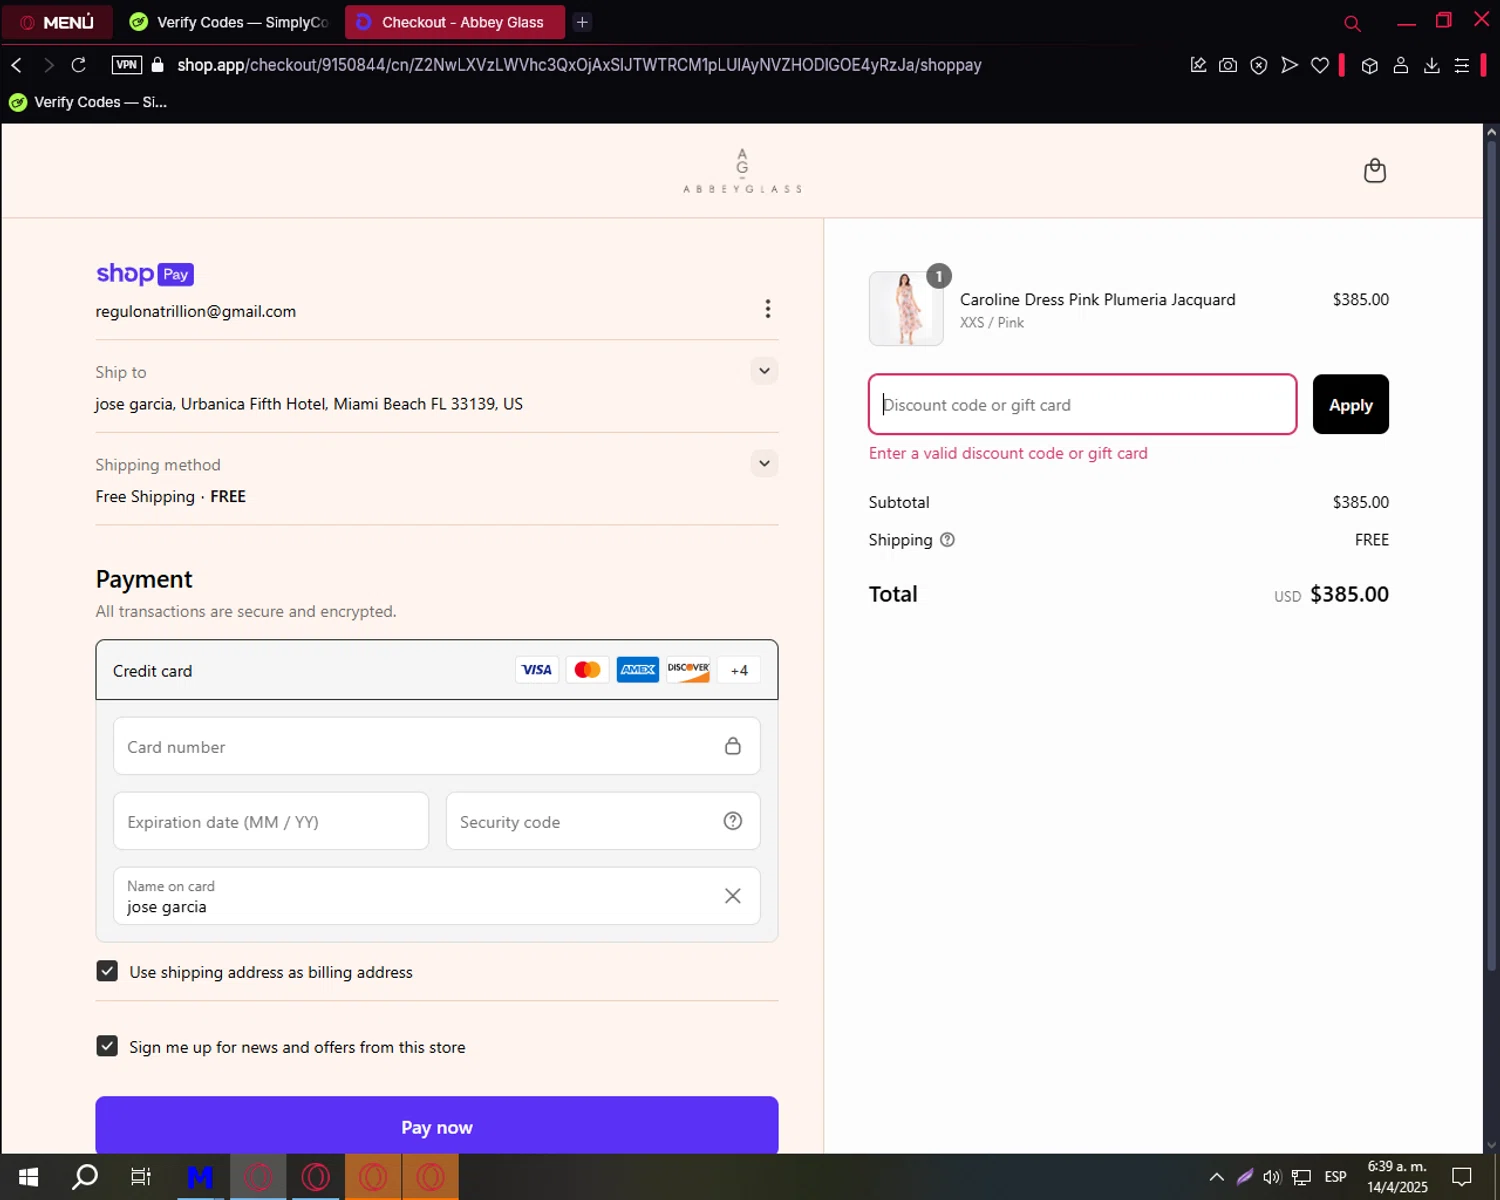Viewport: 1500px width, 1200px height.
Task: Open the ad blocker shield icon
Action: click(1259, 65)
